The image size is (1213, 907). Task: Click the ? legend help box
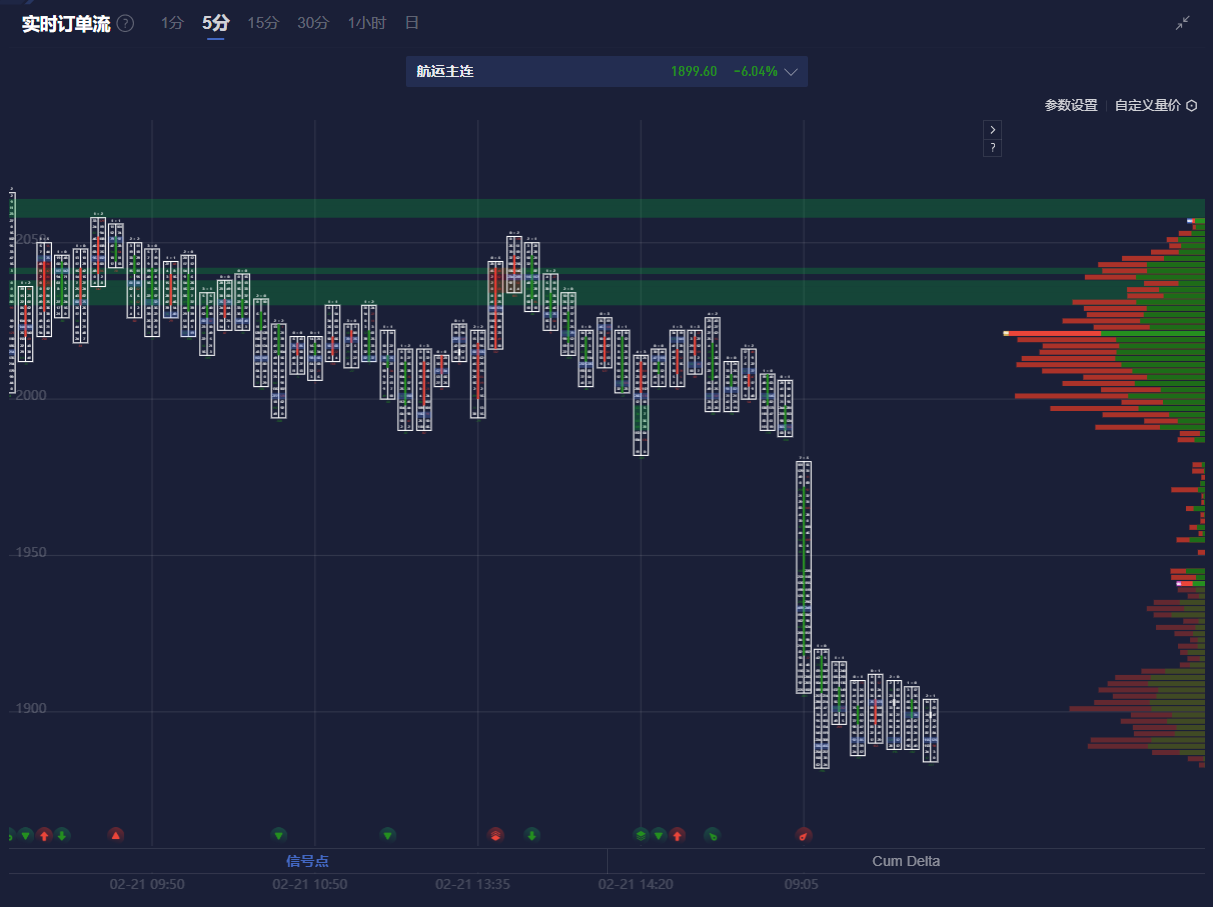pos(992,147)
